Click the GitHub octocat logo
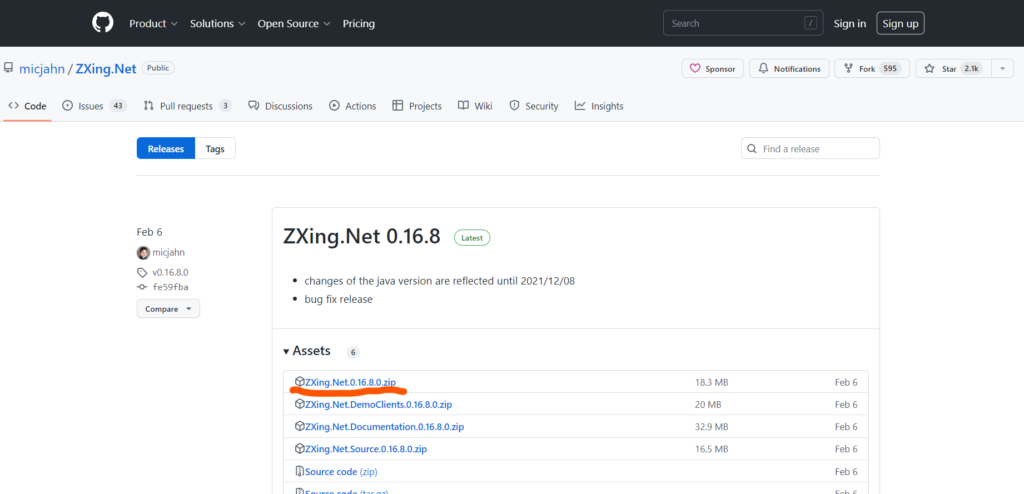This screenshot has width=1024, height=494. (x=103, y=23)
